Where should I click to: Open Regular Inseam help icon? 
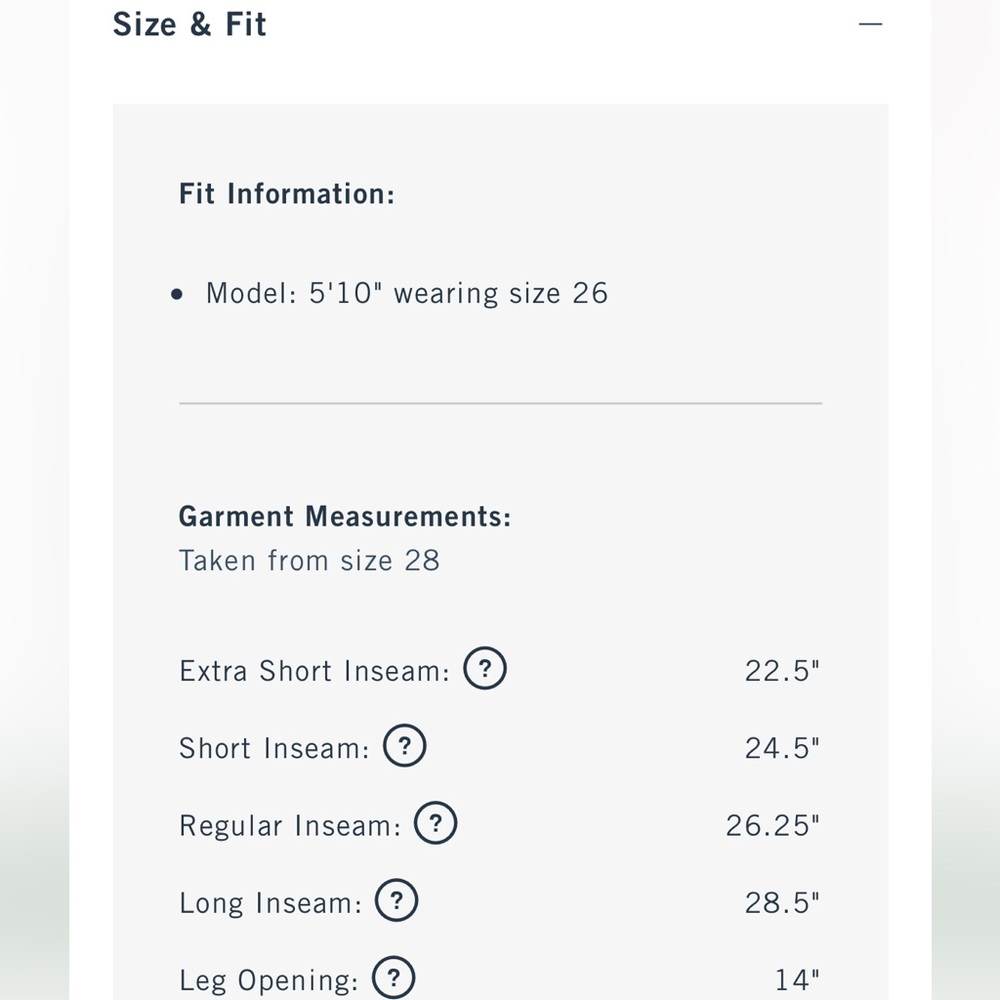tap(436, 823)
